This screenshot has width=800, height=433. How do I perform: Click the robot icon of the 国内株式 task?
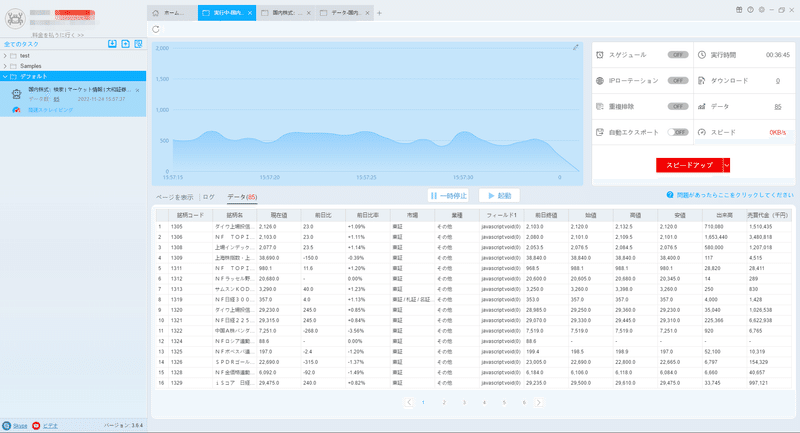16,93
